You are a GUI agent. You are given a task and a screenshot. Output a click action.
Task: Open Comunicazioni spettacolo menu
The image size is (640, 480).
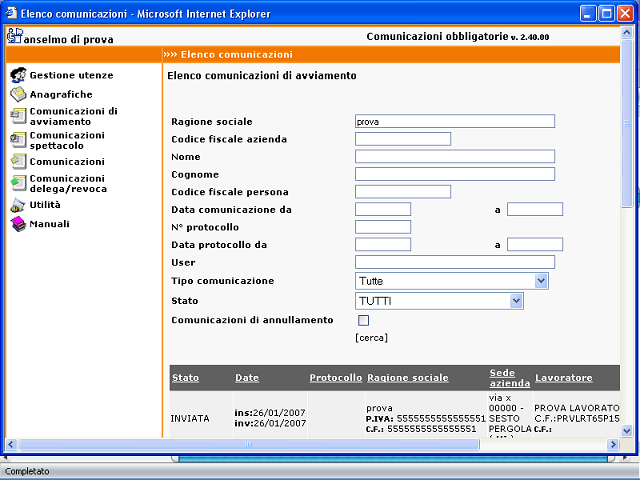point(67,140)
